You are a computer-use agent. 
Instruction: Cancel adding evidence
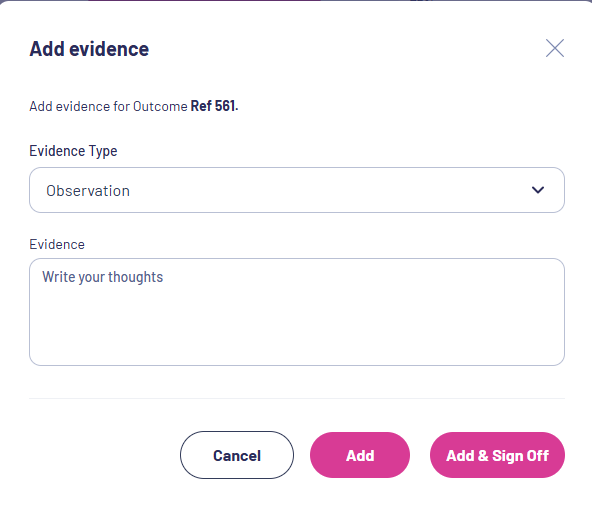pos(237,455)
